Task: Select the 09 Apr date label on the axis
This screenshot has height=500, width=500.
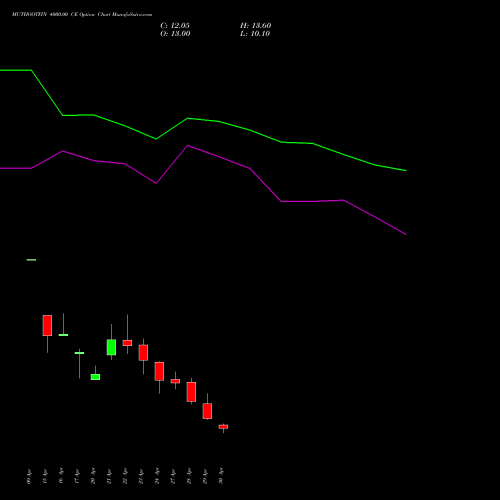Action: 29,476
